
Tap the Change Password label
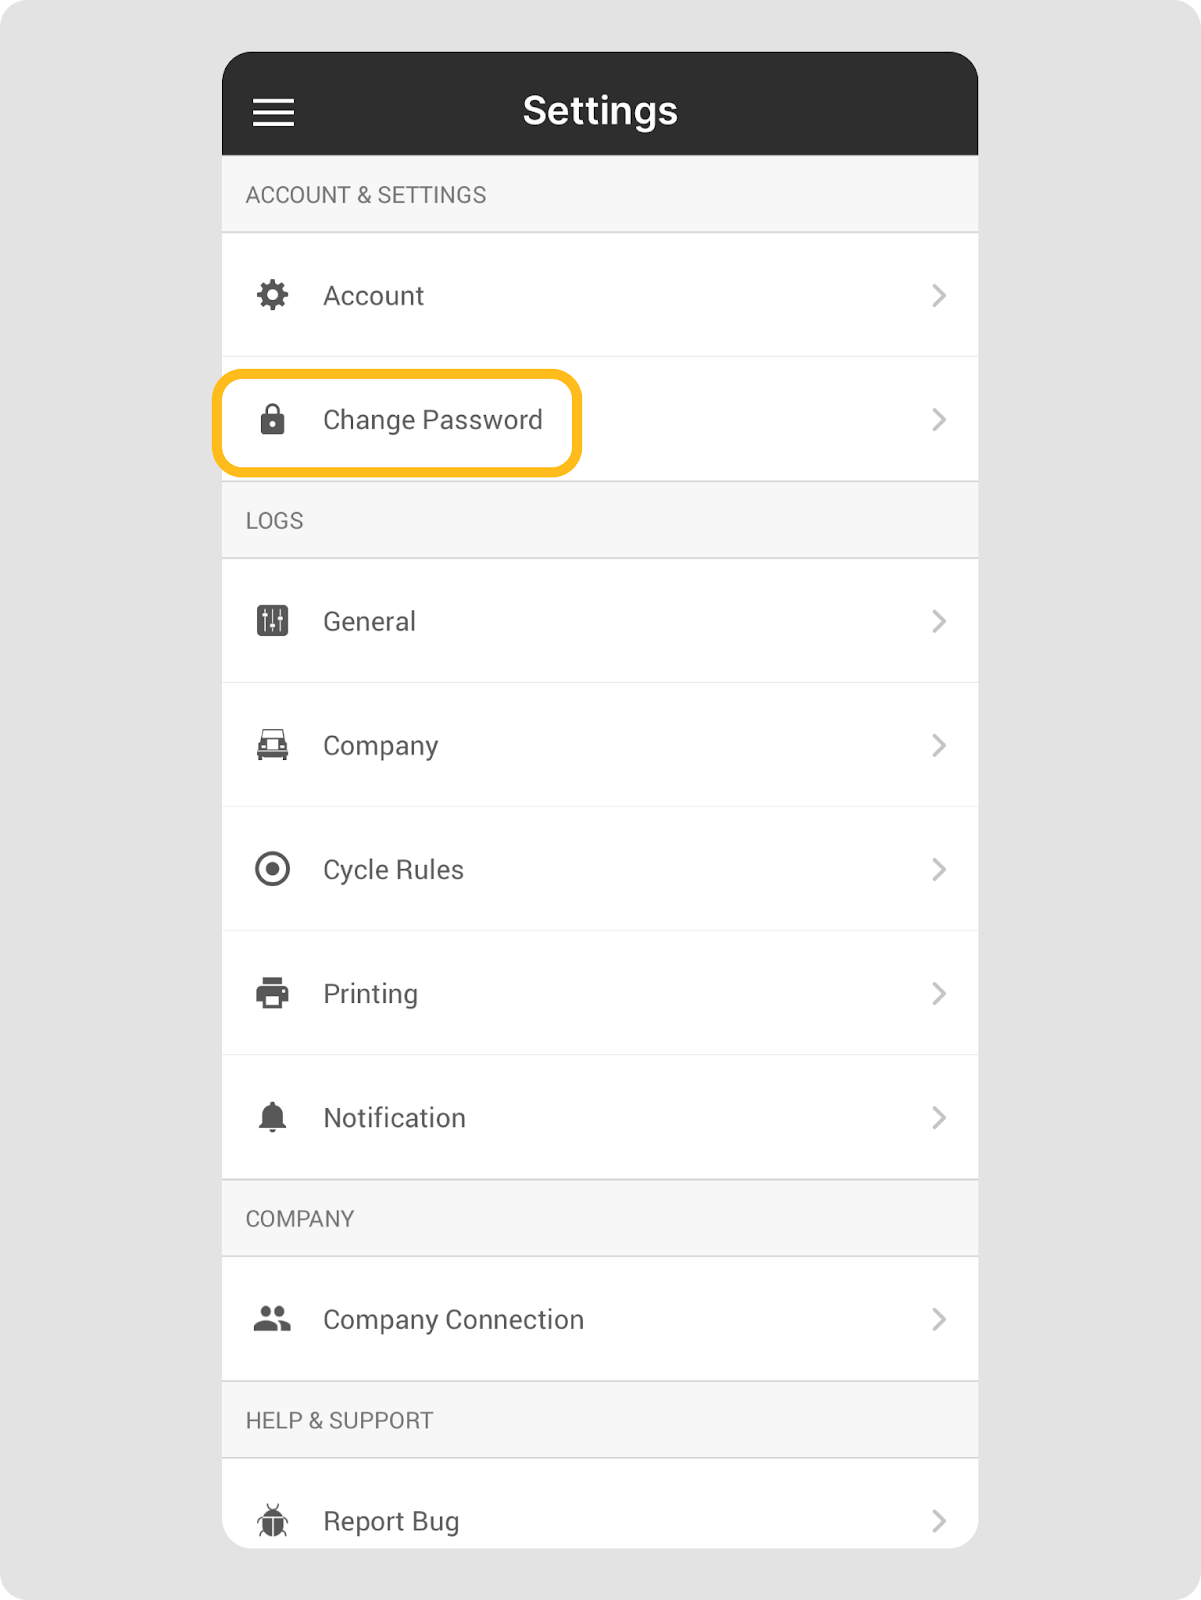[x=432, y=420]
